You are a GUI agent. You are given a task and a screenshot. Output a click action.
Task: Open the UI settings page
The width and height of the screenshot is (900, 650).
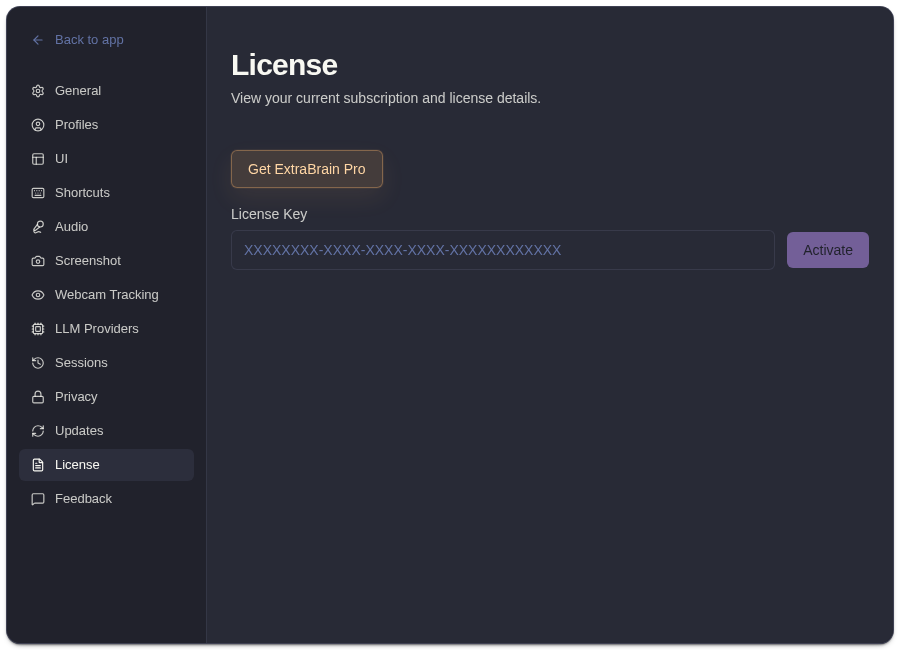106,158
